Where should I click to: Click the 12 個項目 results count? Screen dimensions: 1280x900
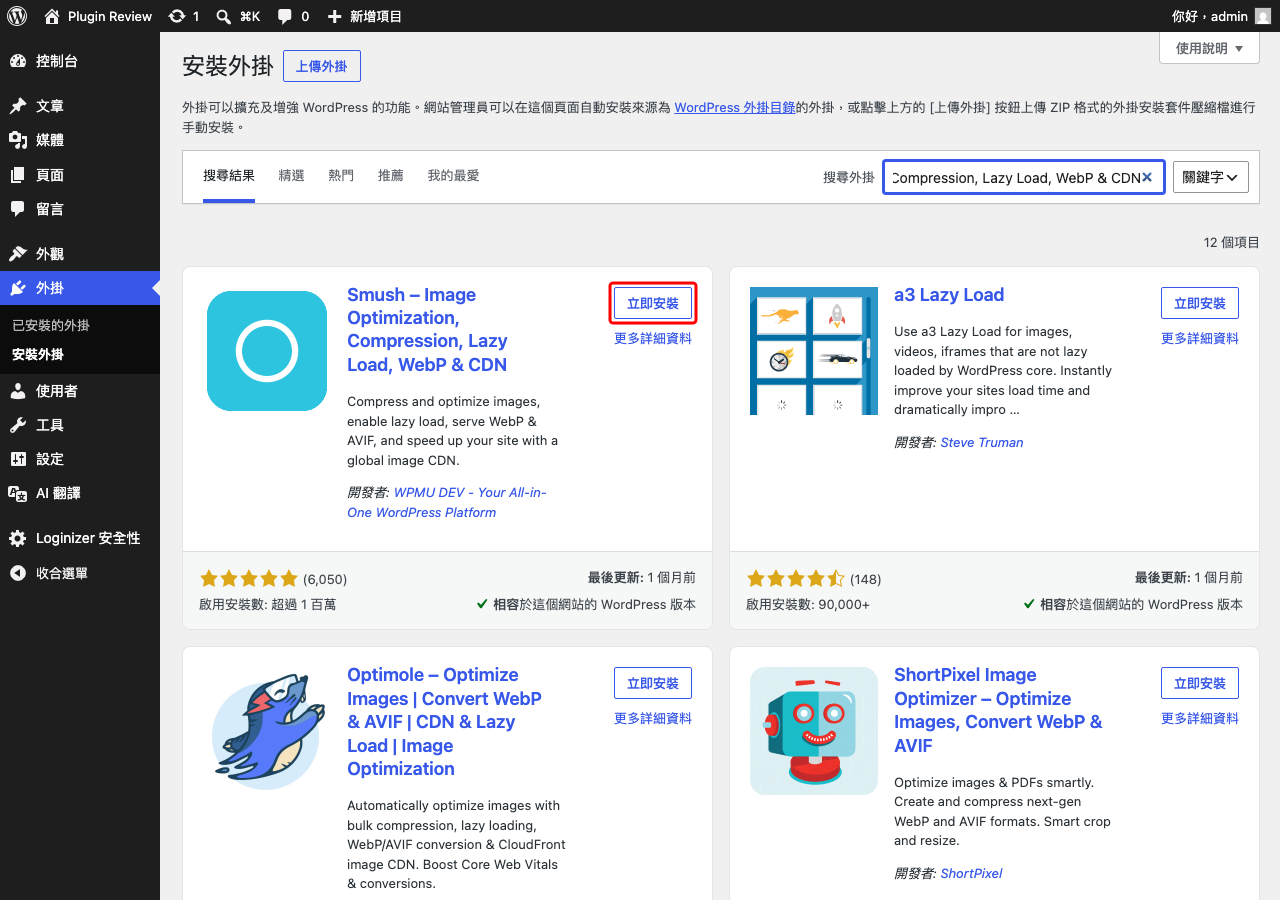(1232, 243)
